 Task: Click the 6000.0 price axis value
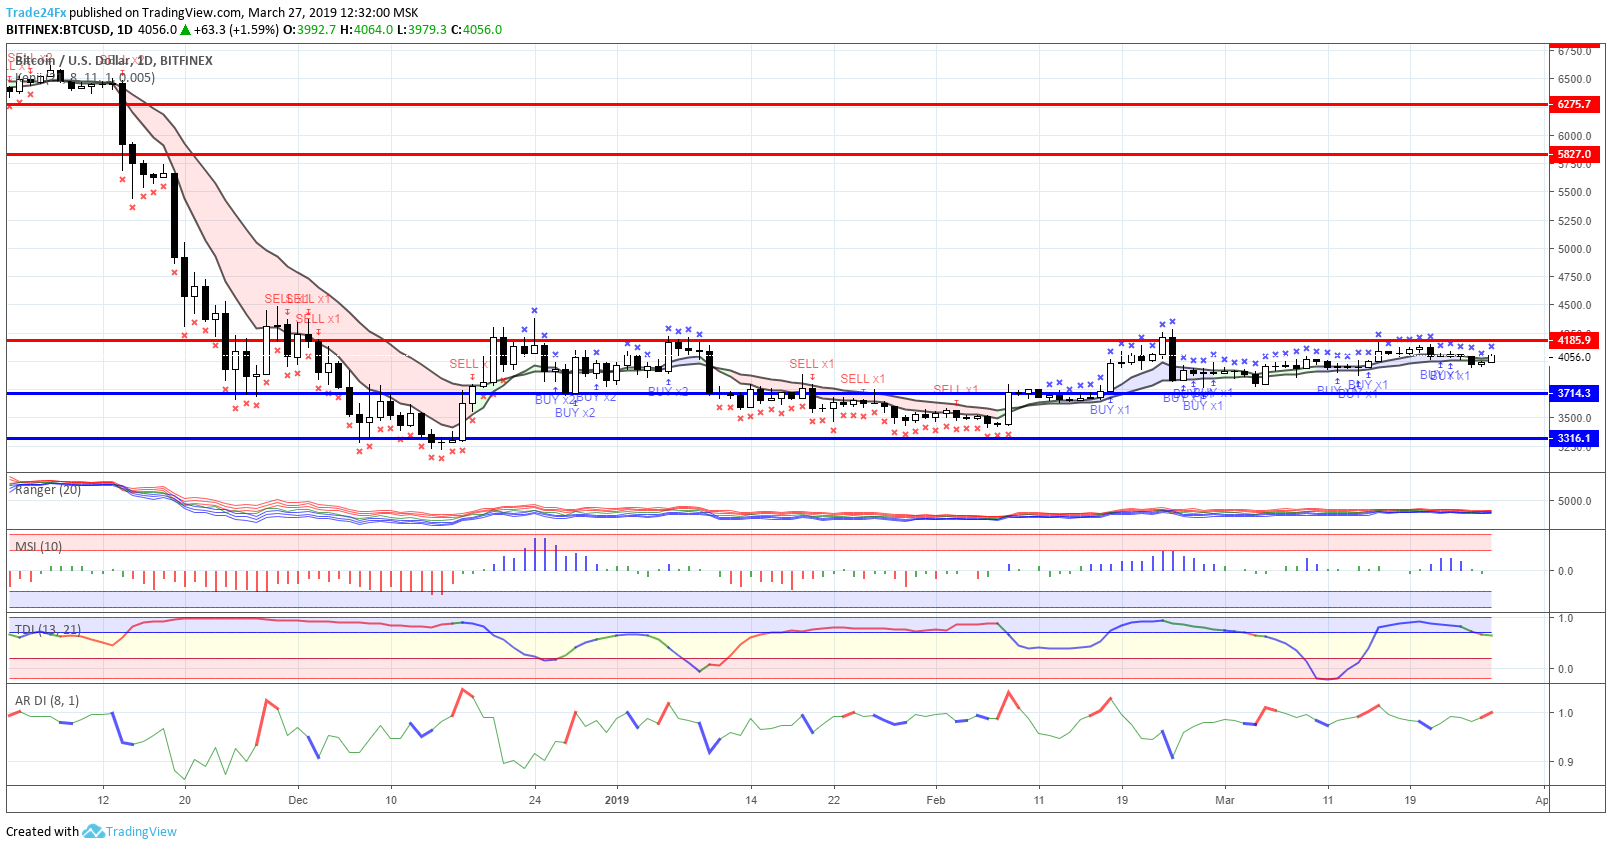point(1574,136)
